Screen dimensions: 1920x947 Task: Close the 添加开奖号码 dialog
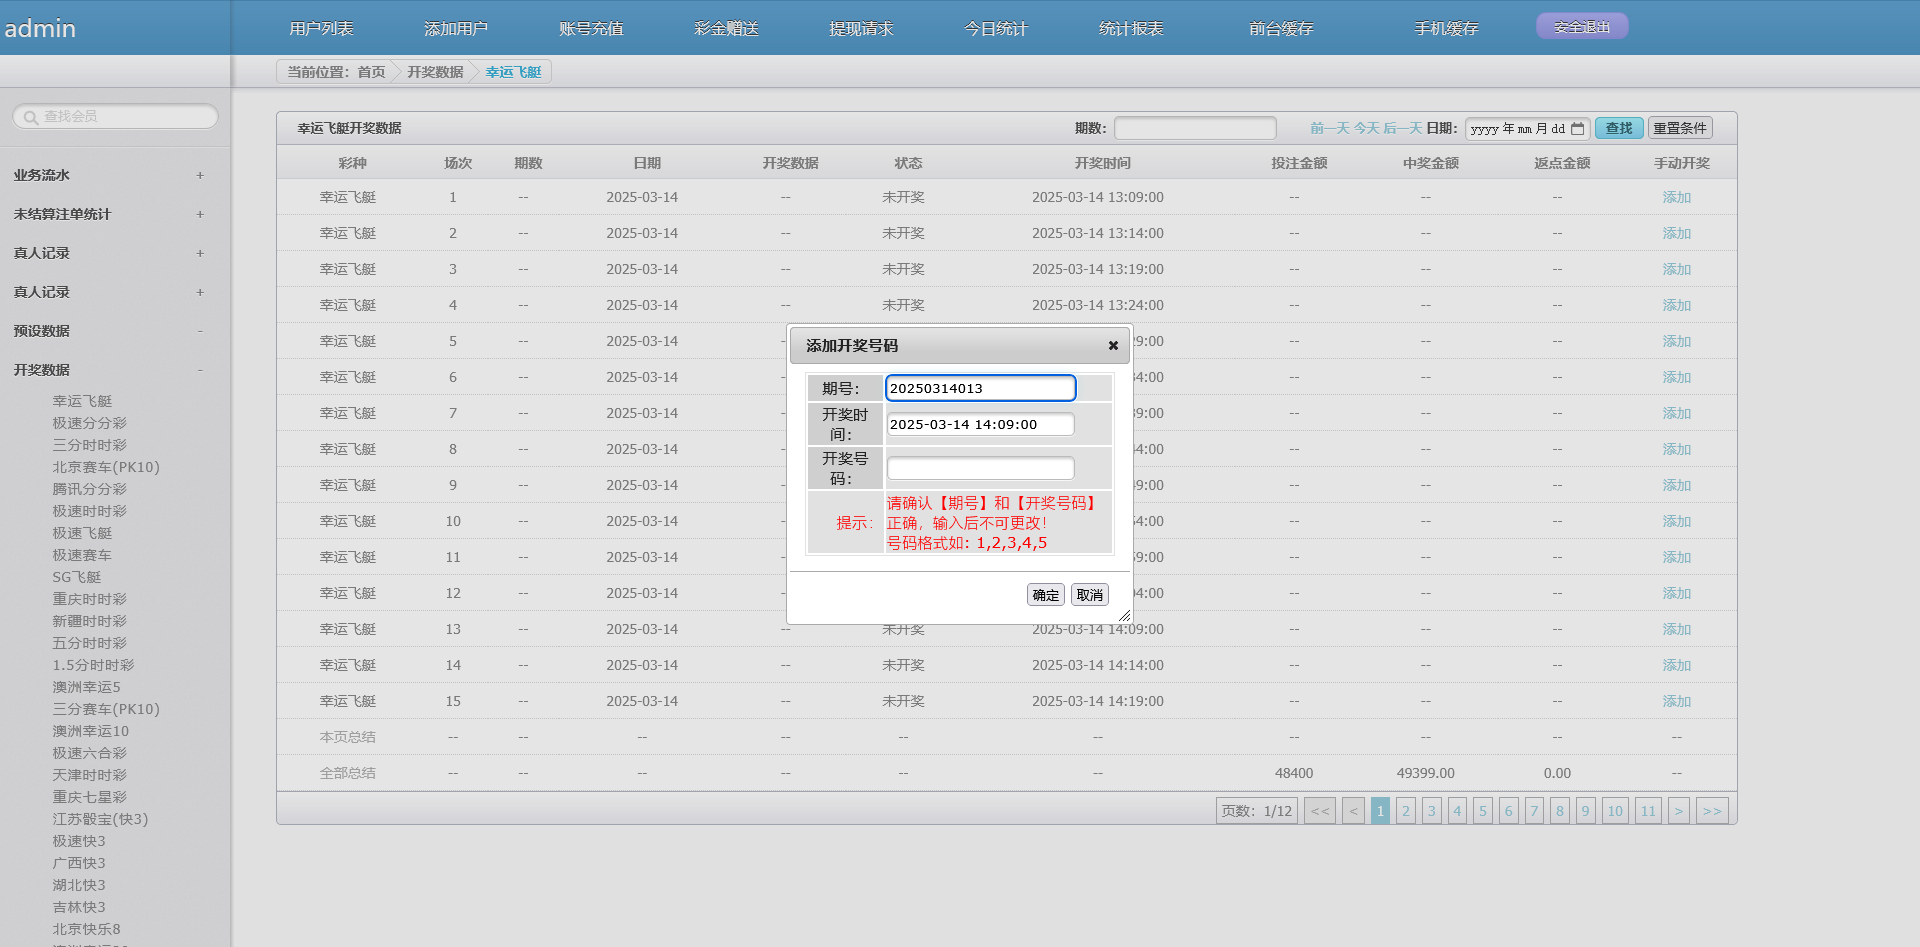click(1113, 345)
